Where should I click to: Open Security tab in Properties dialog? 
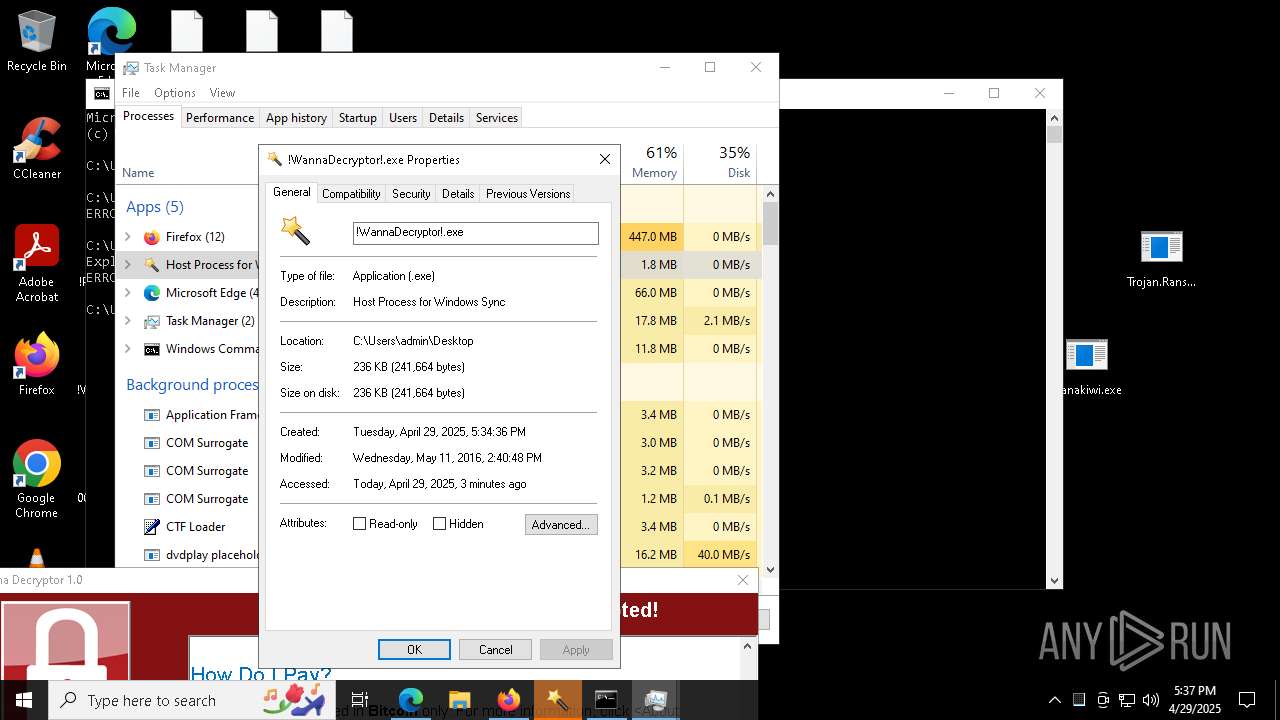pyautogui.click(x=411, y=194)
